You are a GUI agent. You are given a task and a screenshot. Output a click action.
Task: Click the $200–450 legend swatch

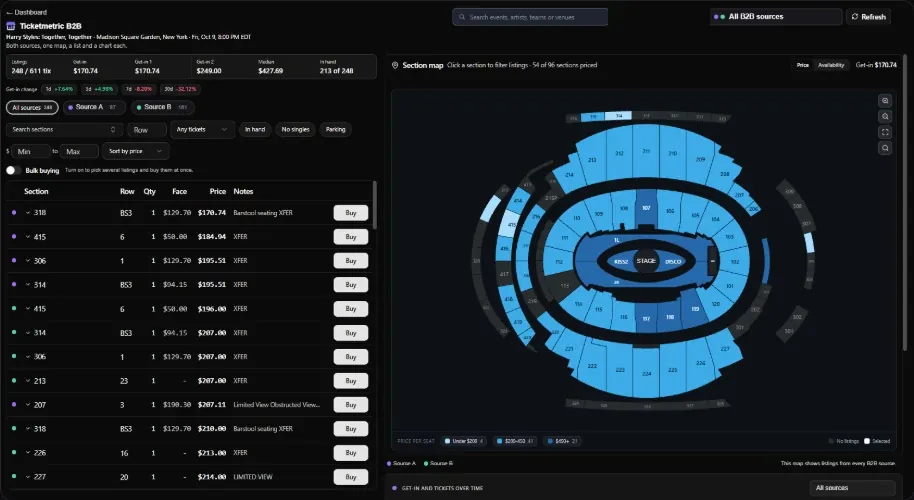pos(499,441)
